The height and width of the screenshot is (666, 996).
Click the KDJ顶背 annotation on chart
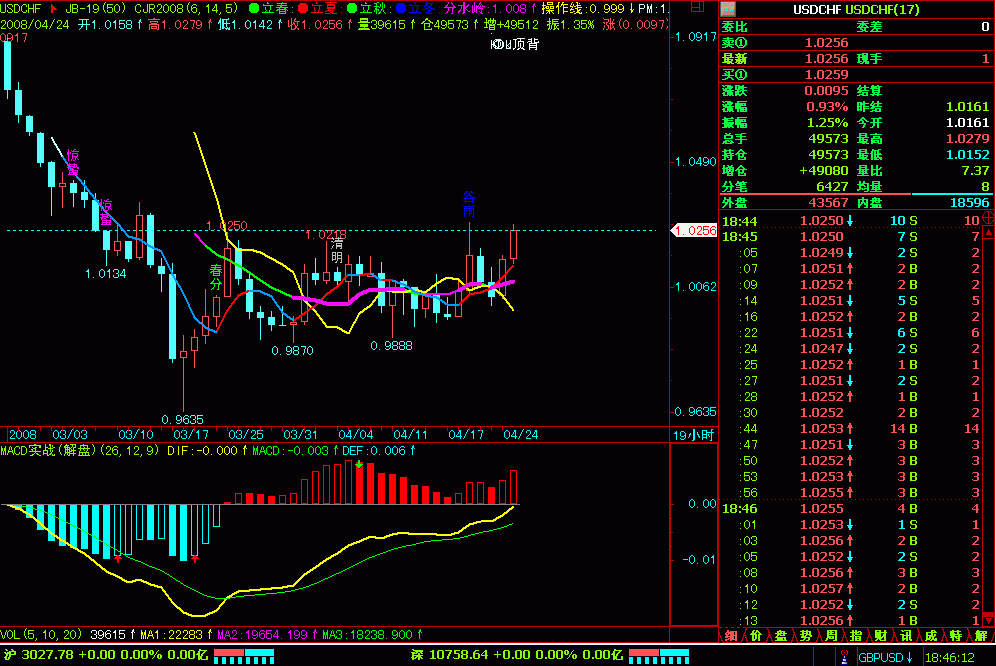pyautogui.click(x=515, y=44)
